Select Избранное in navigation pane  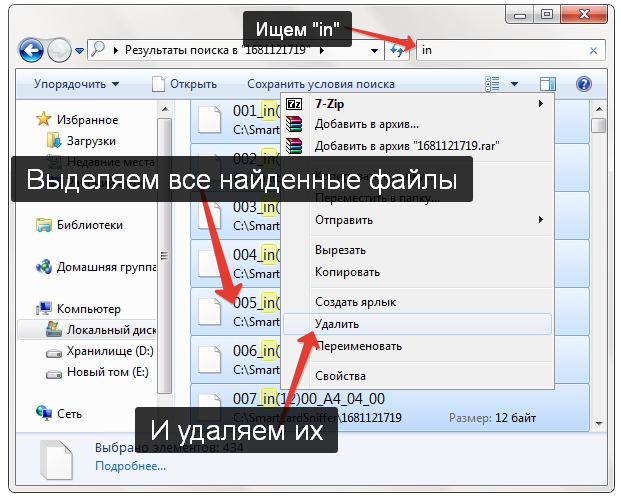[87, 120]
